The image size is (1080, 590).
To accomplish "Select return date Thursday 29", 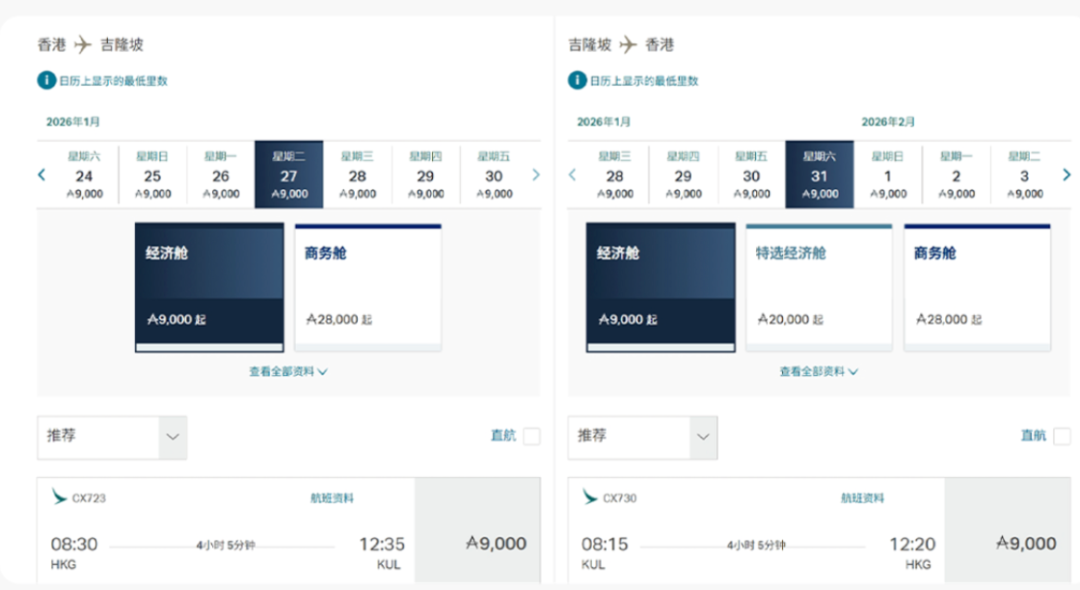I will (x=683, y=175).
